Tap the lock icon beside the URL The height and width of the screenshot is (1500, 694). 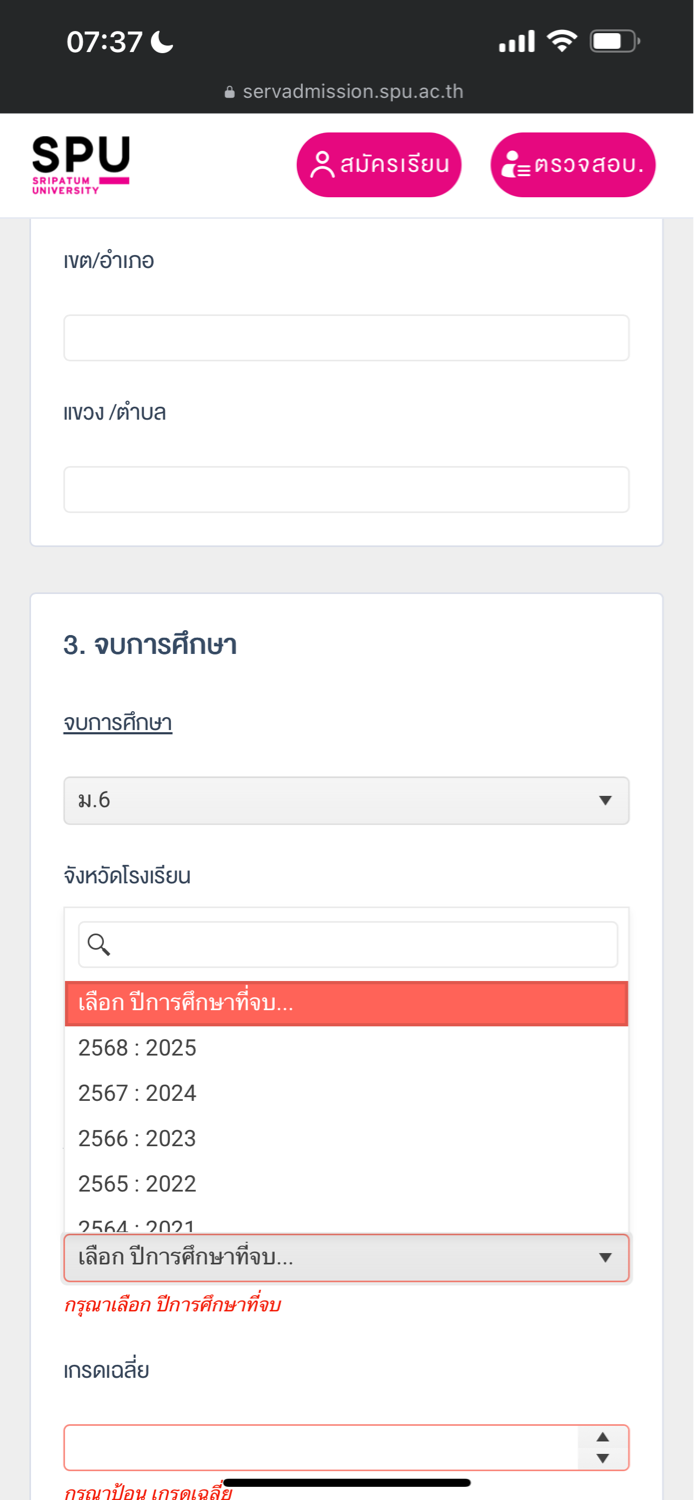230,93
